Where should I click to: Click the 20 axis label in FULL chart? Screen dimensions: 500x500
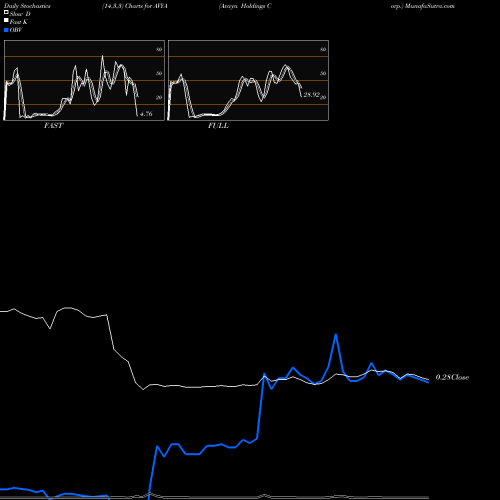[x=323, y=97]
